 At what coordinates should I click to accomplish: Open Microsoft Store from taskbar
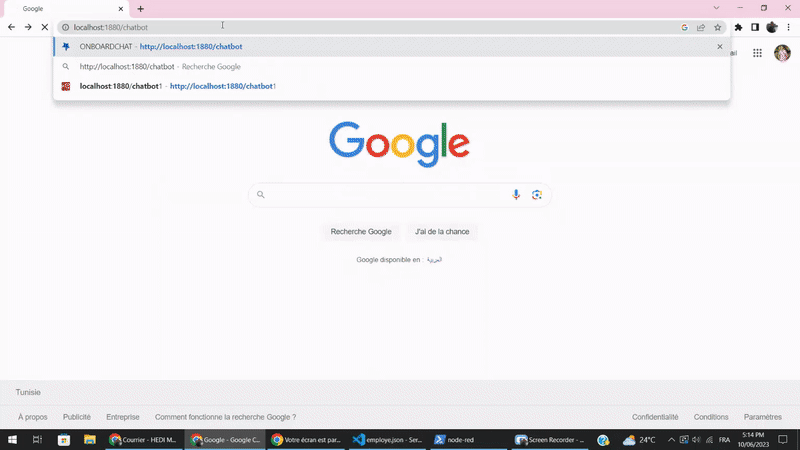[x=64, y=439]
